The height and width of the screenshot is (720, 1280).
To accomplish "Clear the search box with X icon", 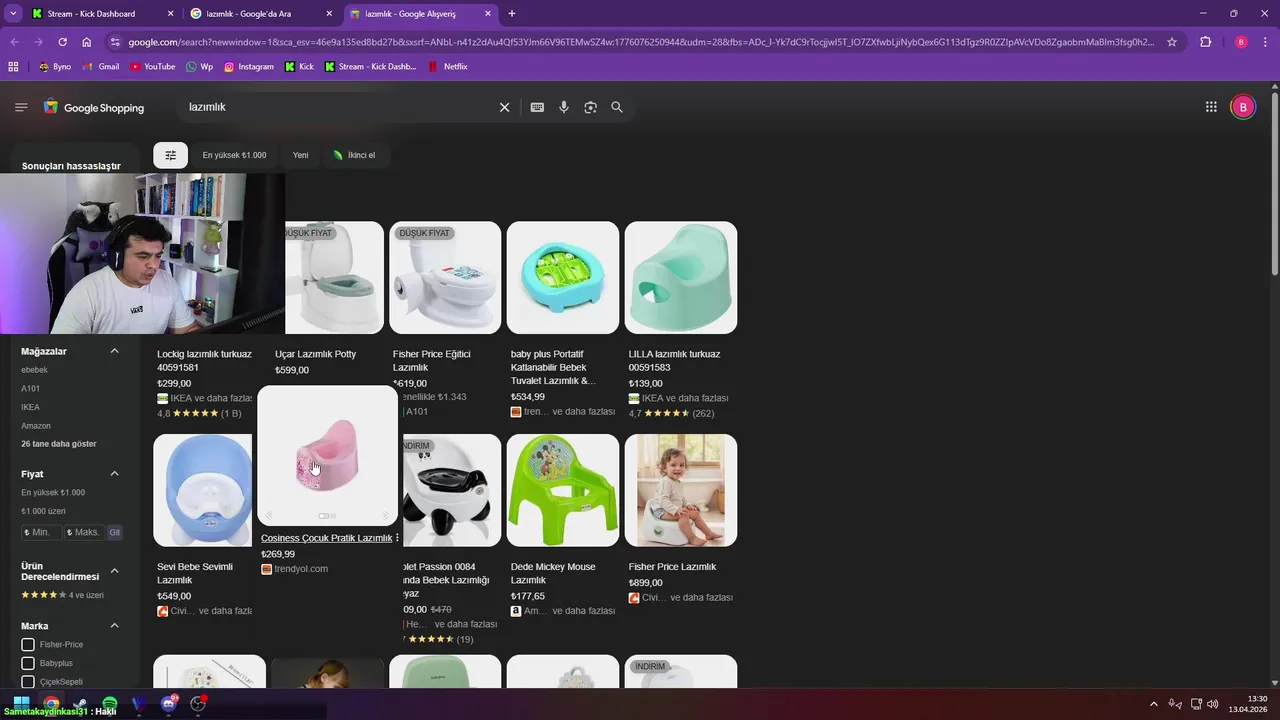I will (504, 107).
